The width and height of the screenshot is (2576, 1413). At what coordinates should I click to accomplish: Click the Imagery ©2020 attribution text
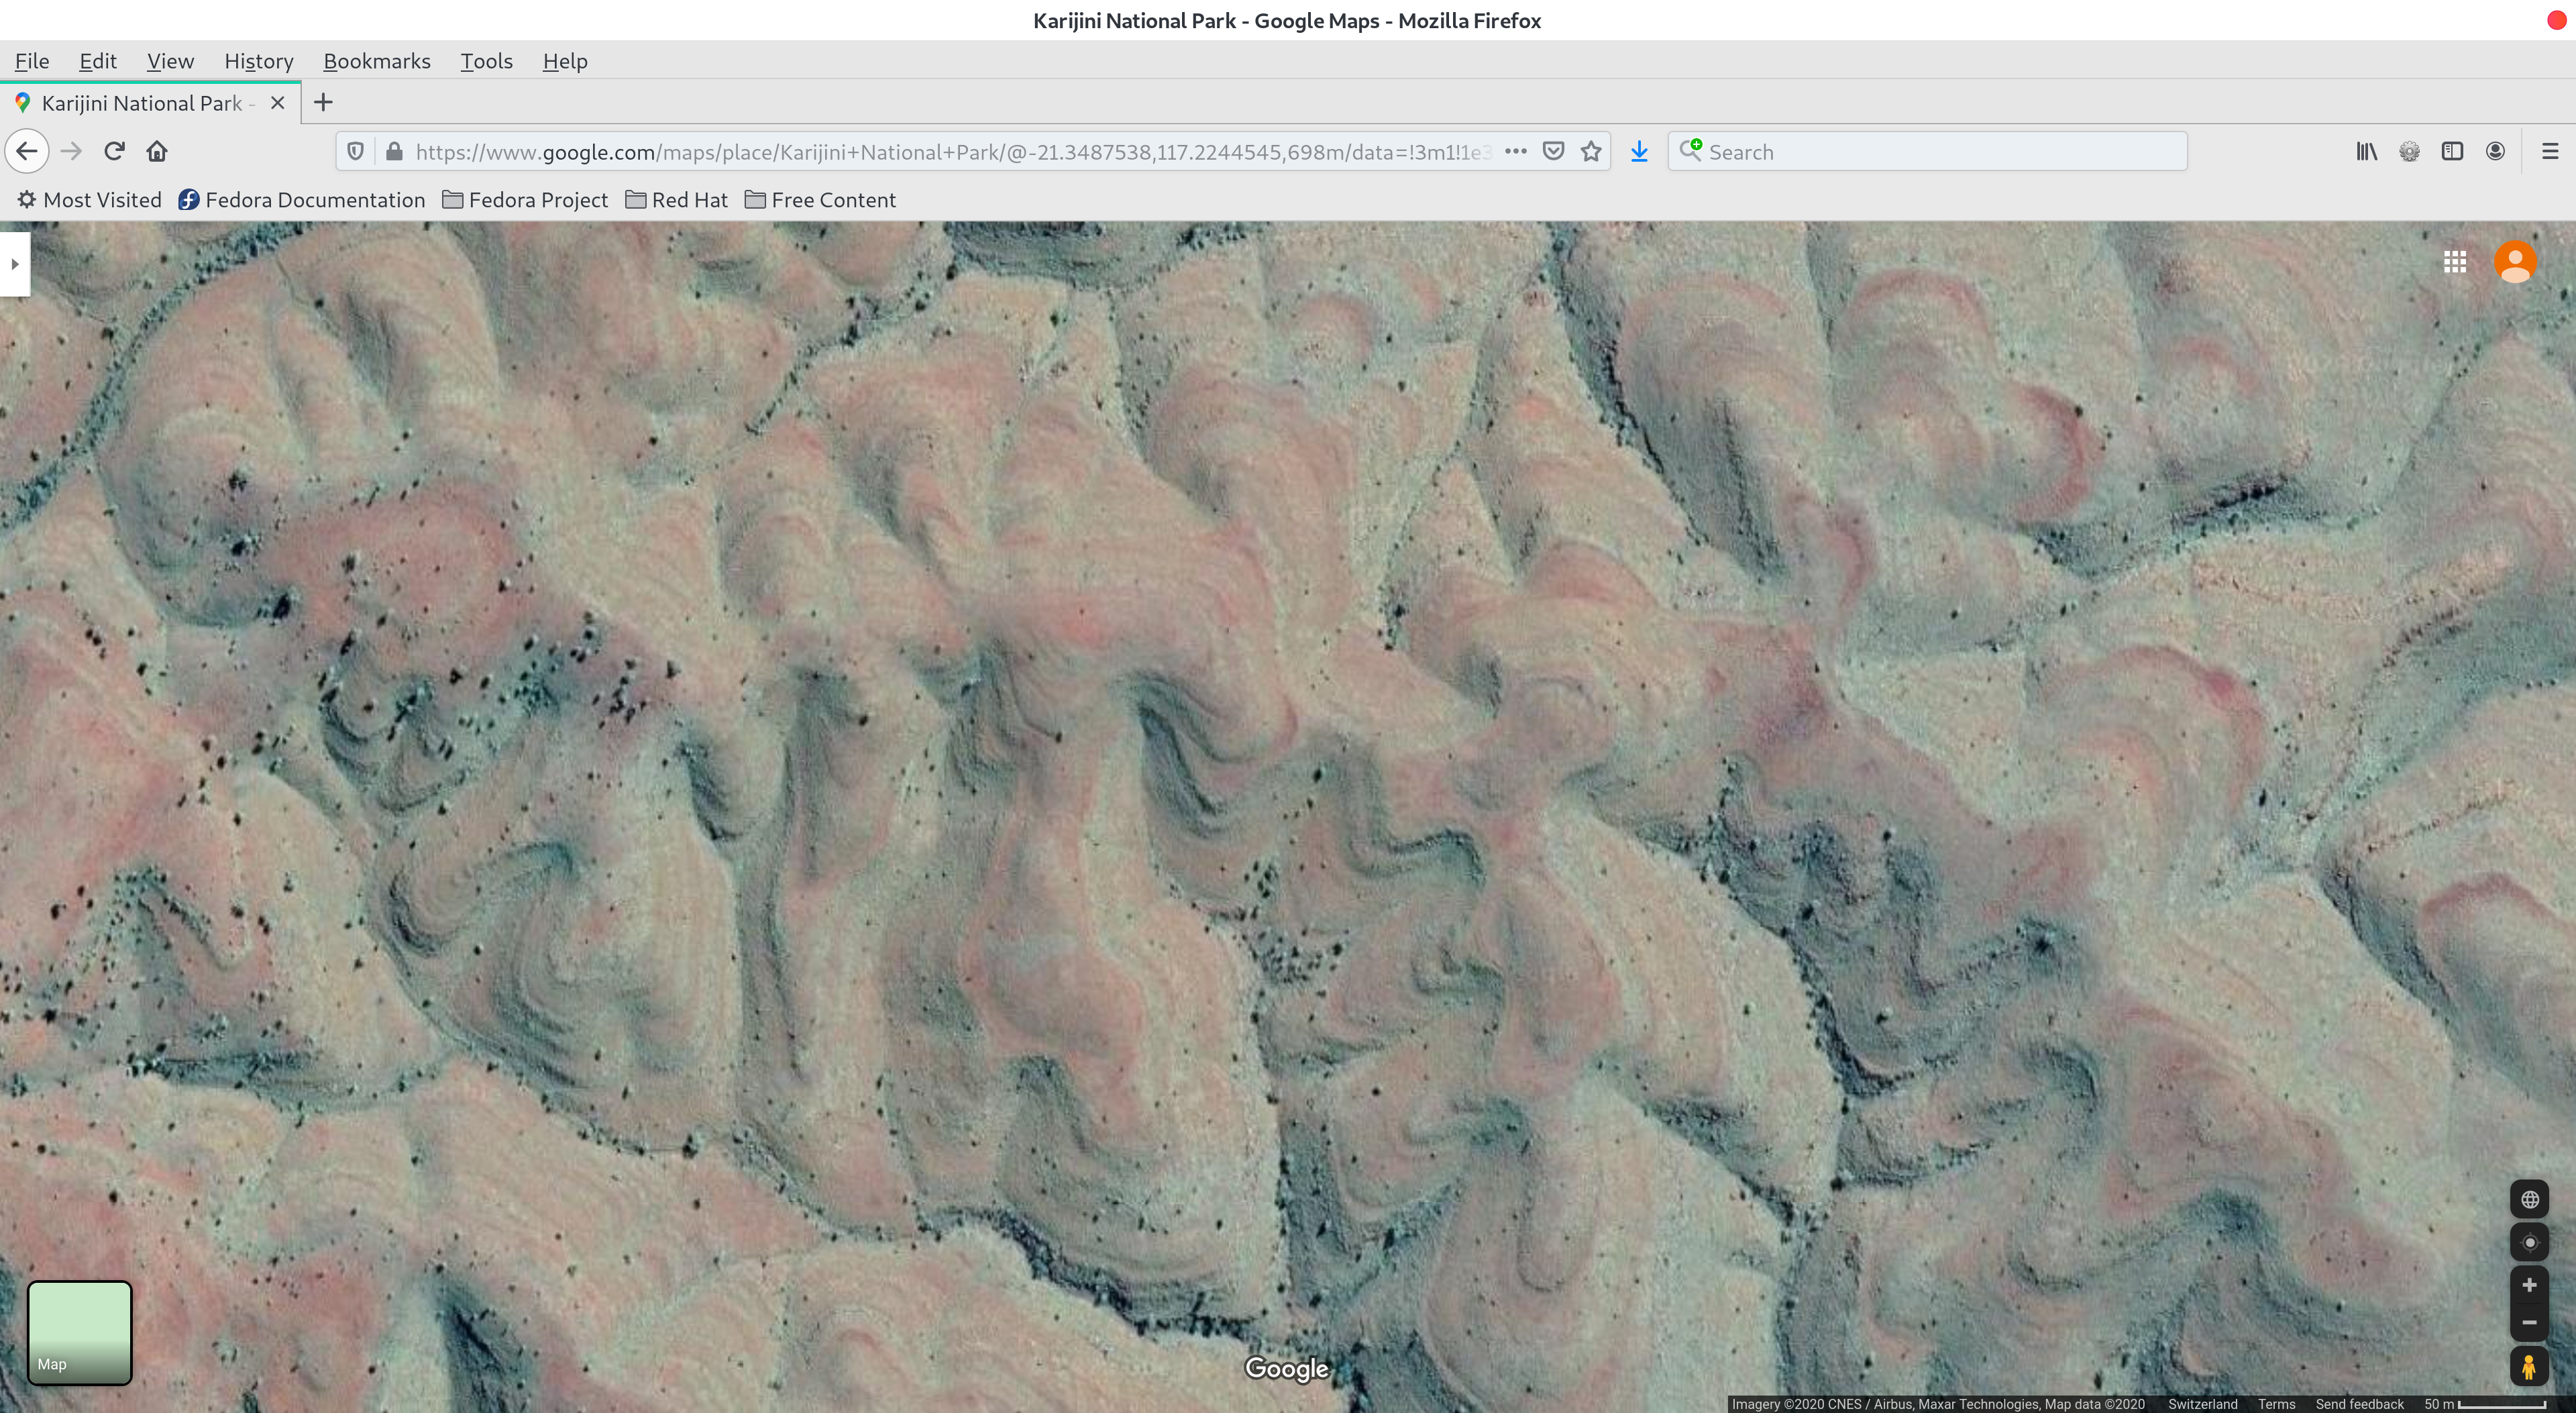pyautogui.click(x=1938, y=1404)
